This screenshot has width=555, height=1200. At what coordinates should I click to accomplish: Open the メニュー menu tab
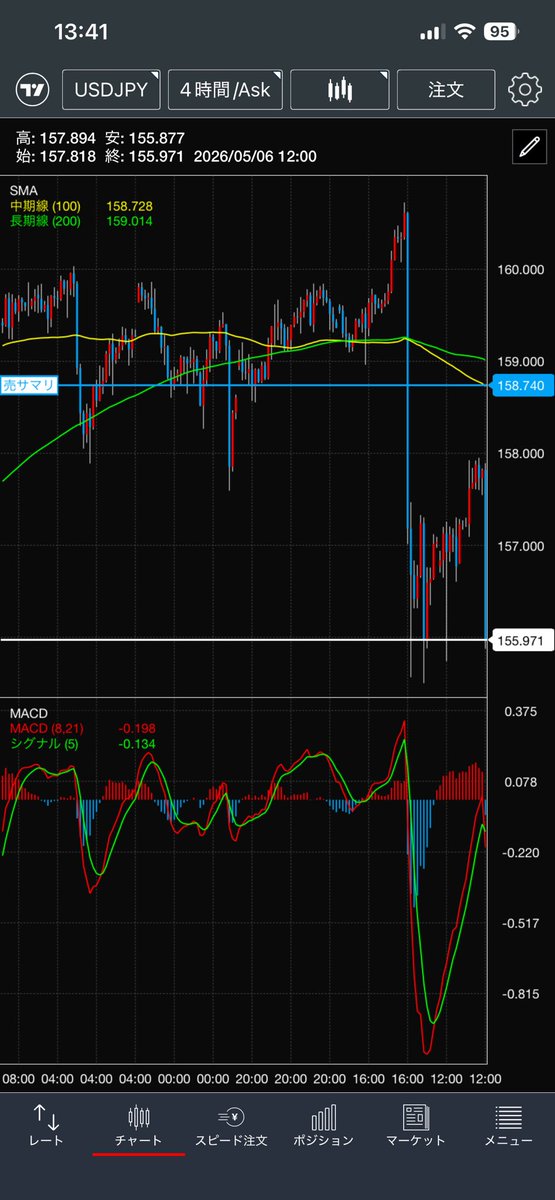[x=509, y=1125]
